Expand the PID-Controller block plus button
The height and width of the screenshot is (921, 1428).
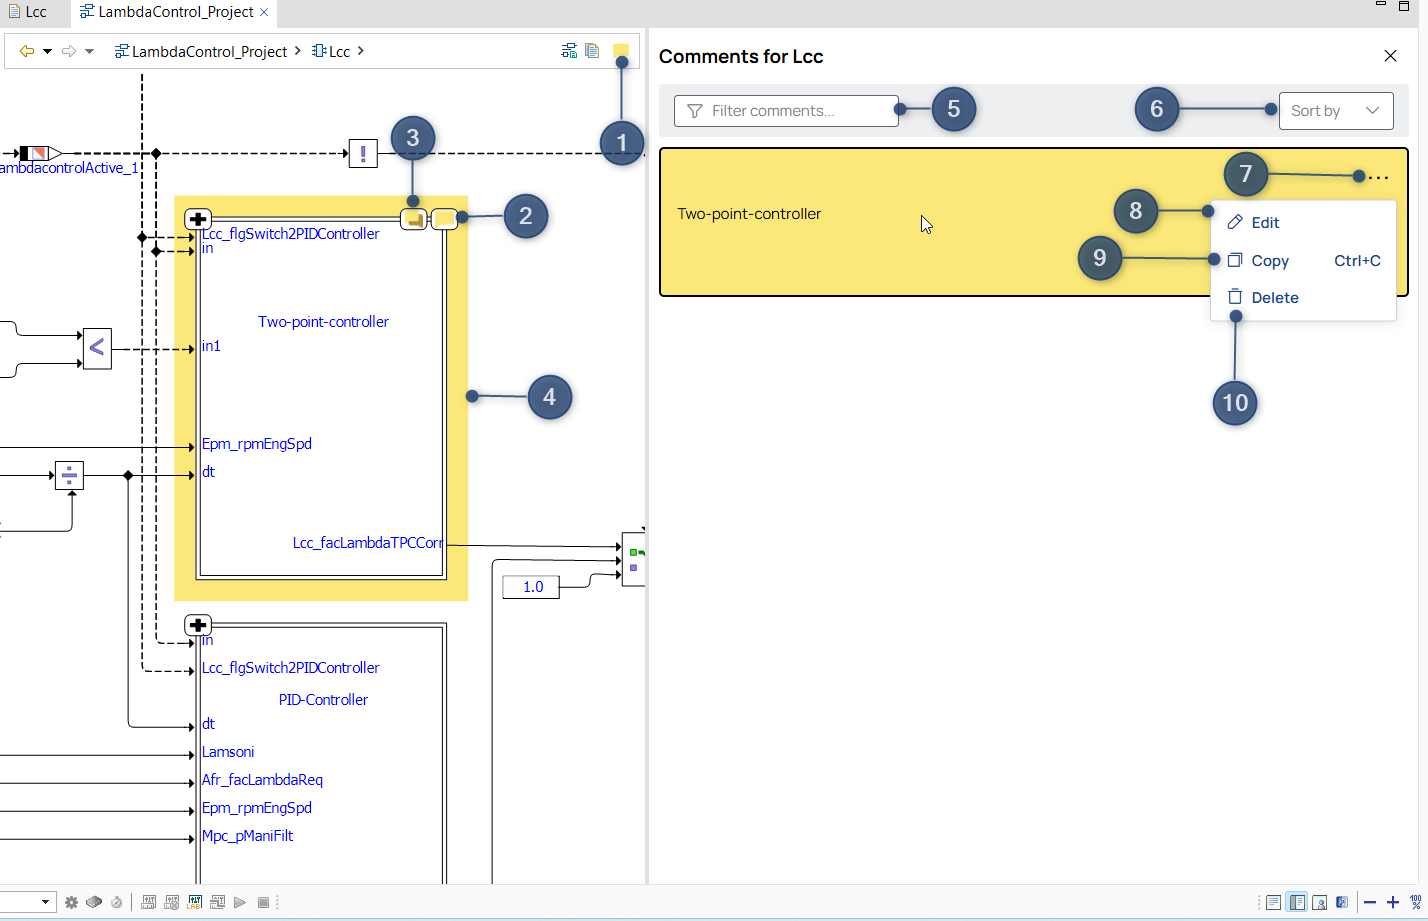pyautogui.click(x=198, y=625)
